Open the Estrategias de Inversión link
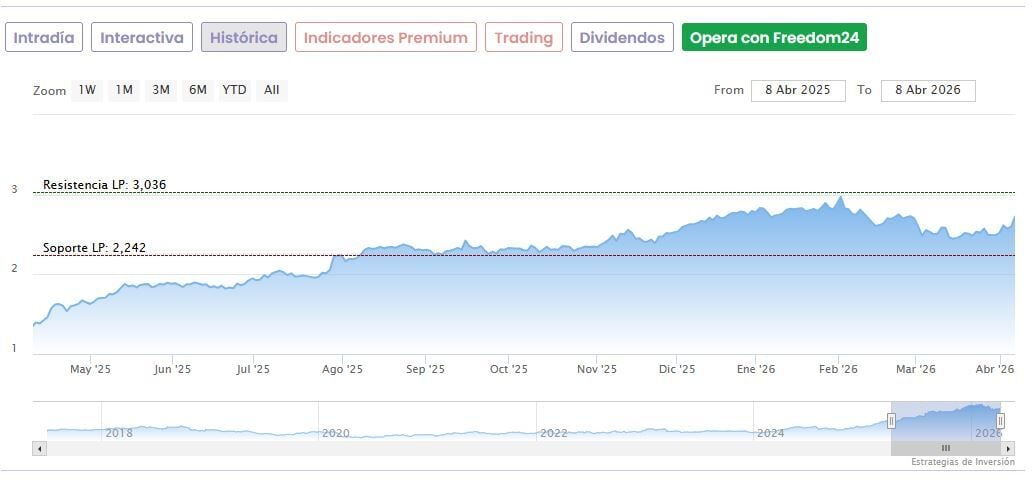Screen dimensions: 1033x481 (963, 462)
